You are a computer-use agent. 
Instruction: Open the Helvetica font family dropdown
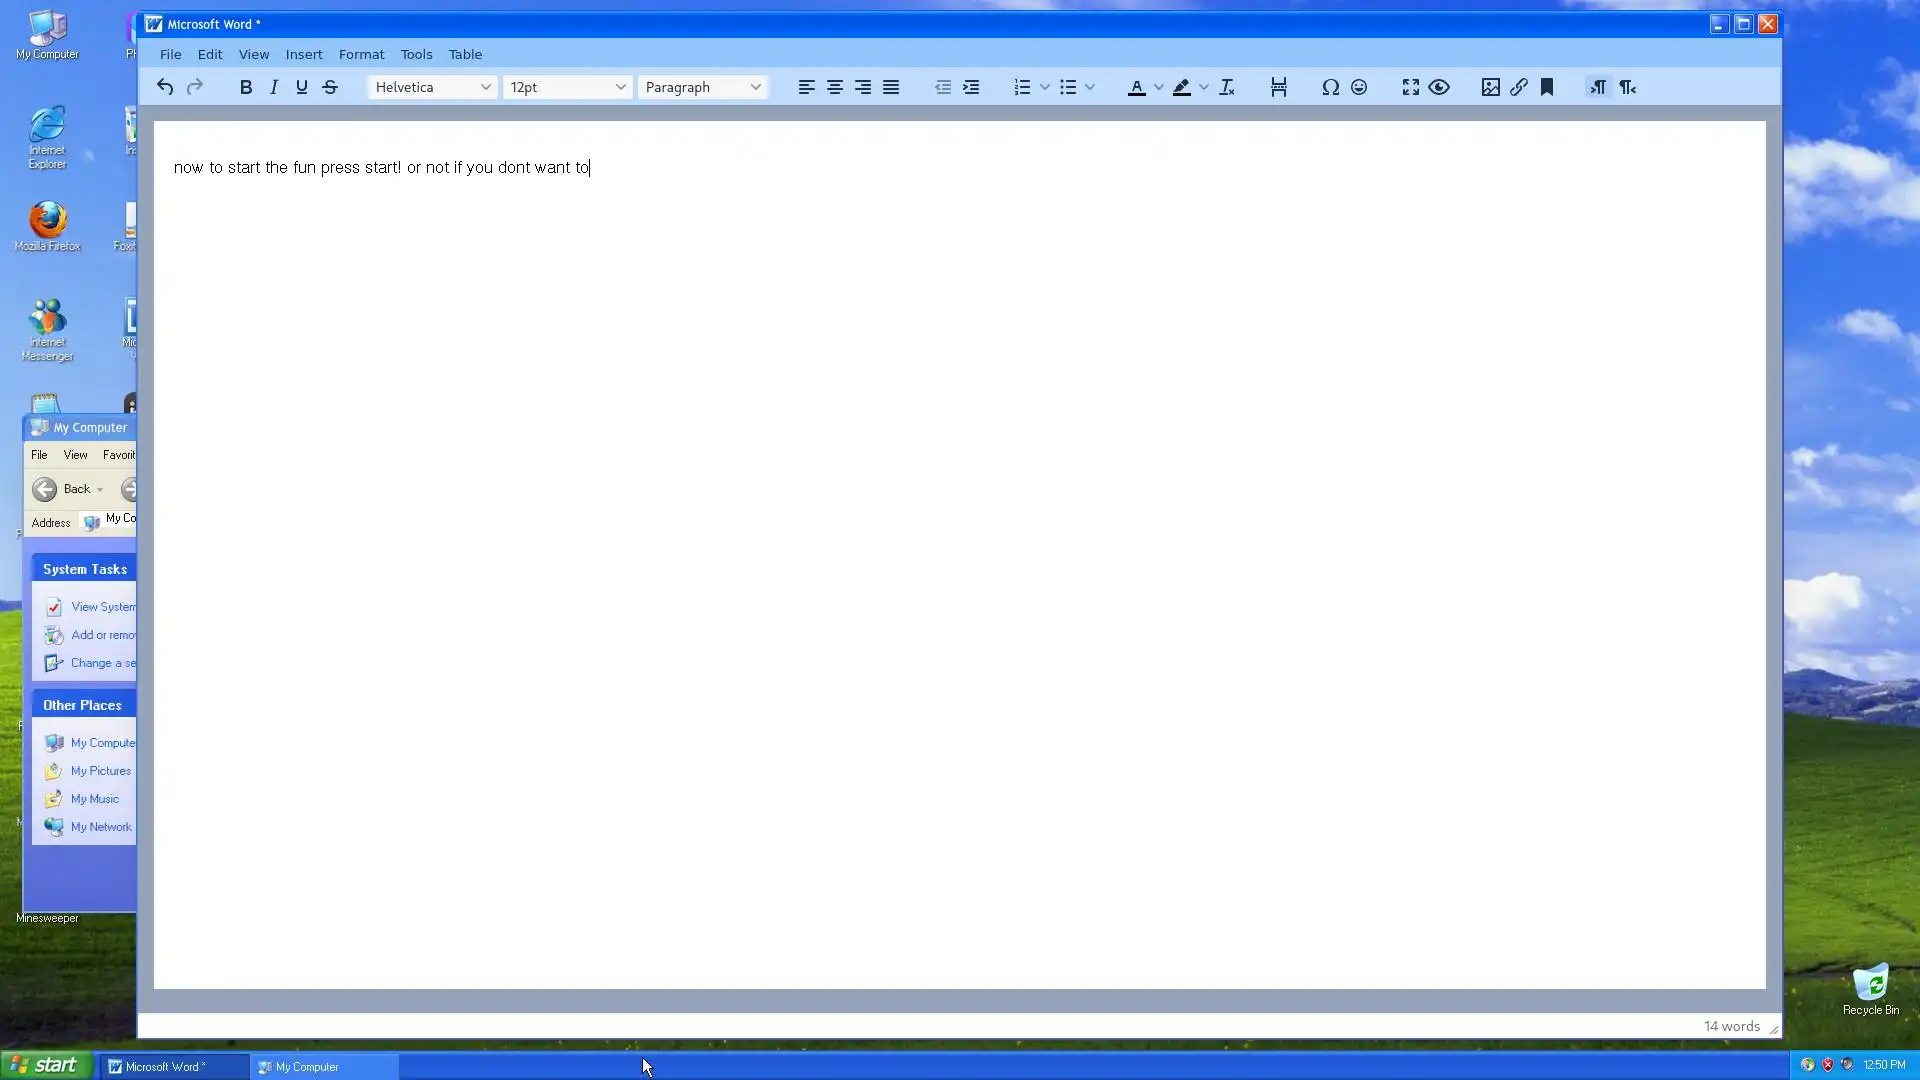pos(432,87)
